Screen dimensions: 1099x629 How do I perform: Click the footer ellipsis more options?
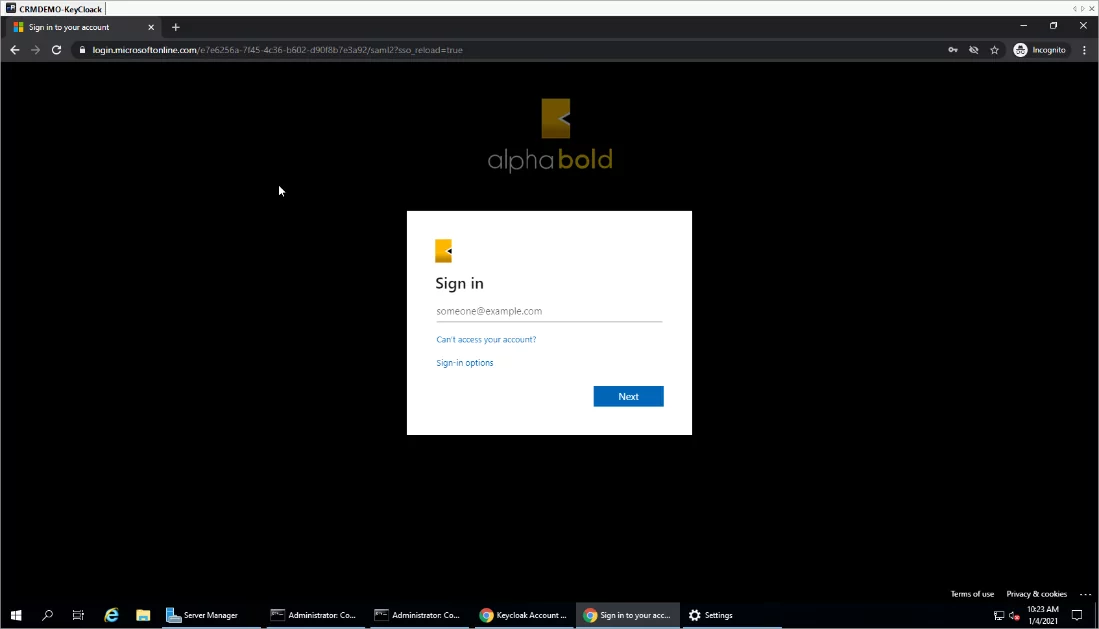pyautogui.click(x=1085, y=594)
